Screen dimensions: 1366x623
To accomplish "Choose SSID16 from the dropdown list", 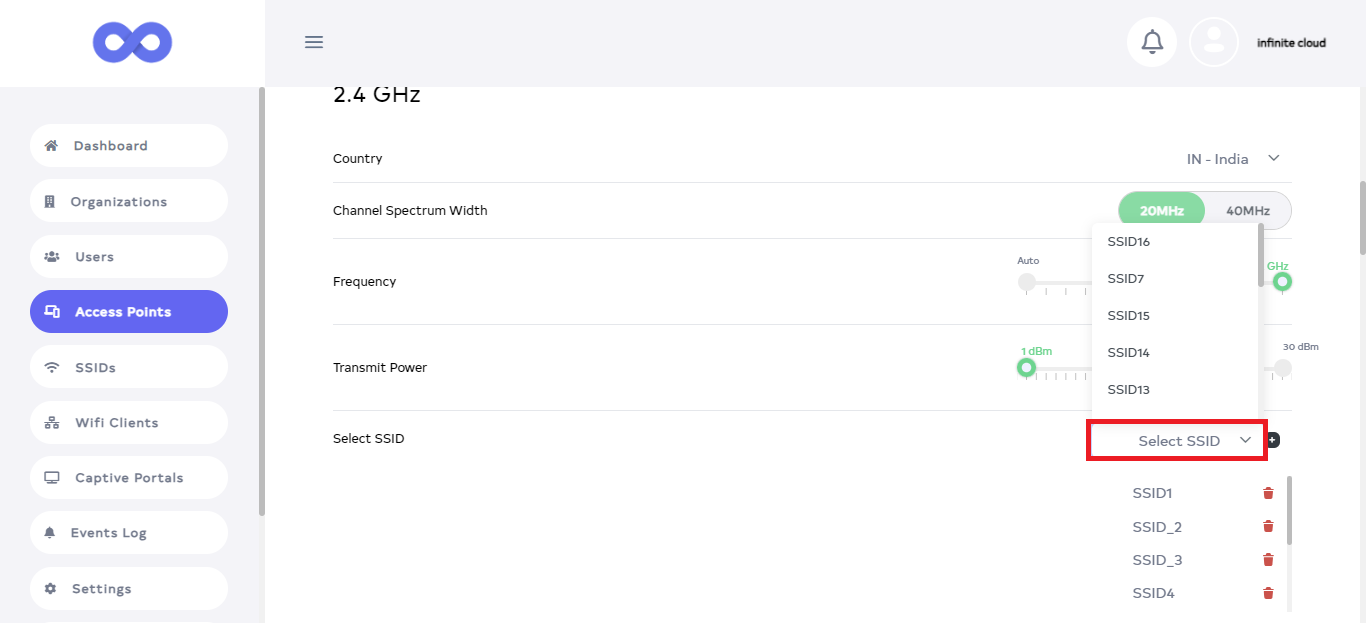I will click(1129, 242).
